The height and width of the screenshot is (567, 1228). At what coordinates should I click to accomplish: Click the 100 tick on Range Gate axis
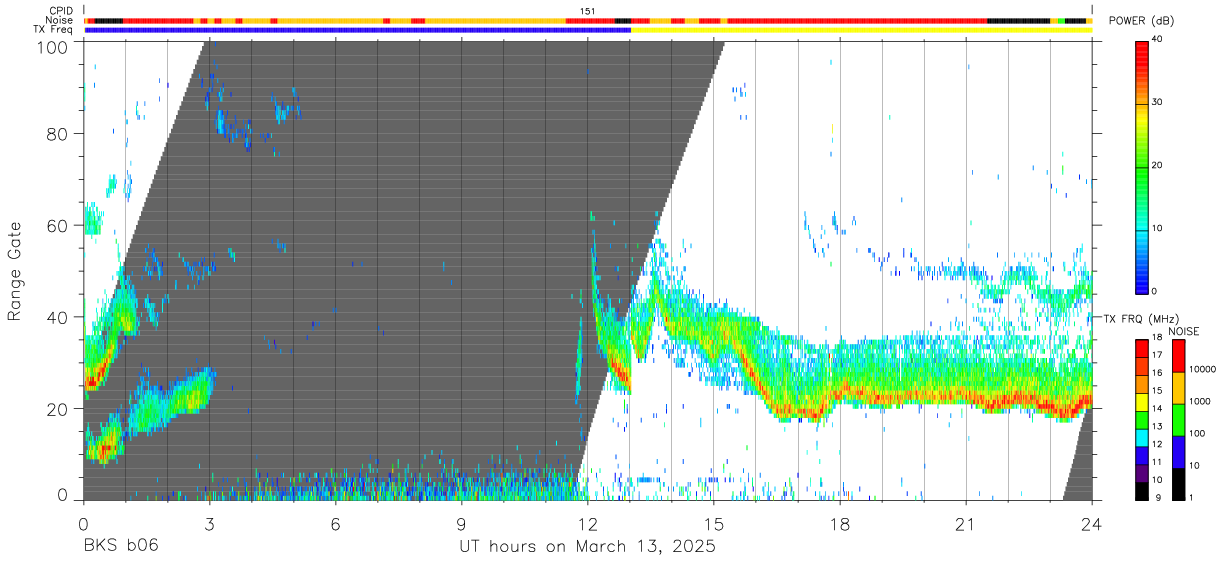[53, 46]
